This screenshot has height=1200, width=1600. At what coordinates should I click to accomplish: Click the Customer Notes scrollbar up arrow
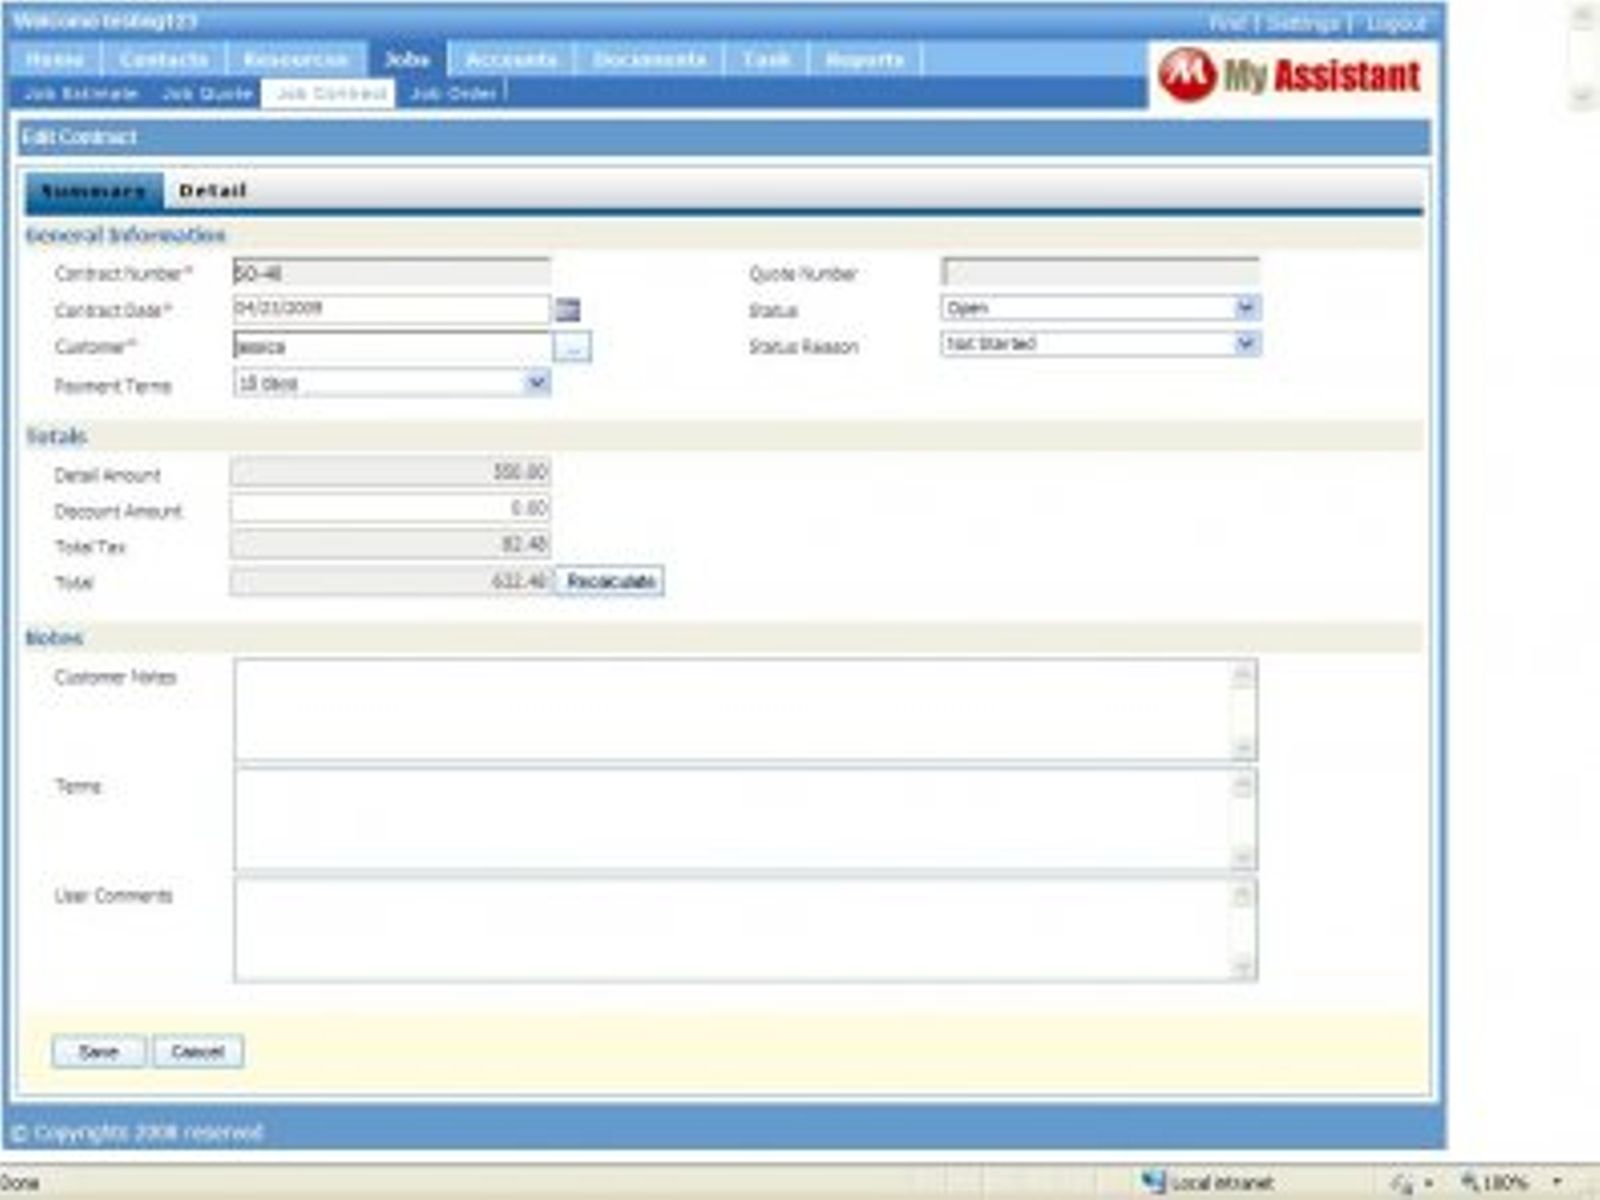tap(1243, 673)
